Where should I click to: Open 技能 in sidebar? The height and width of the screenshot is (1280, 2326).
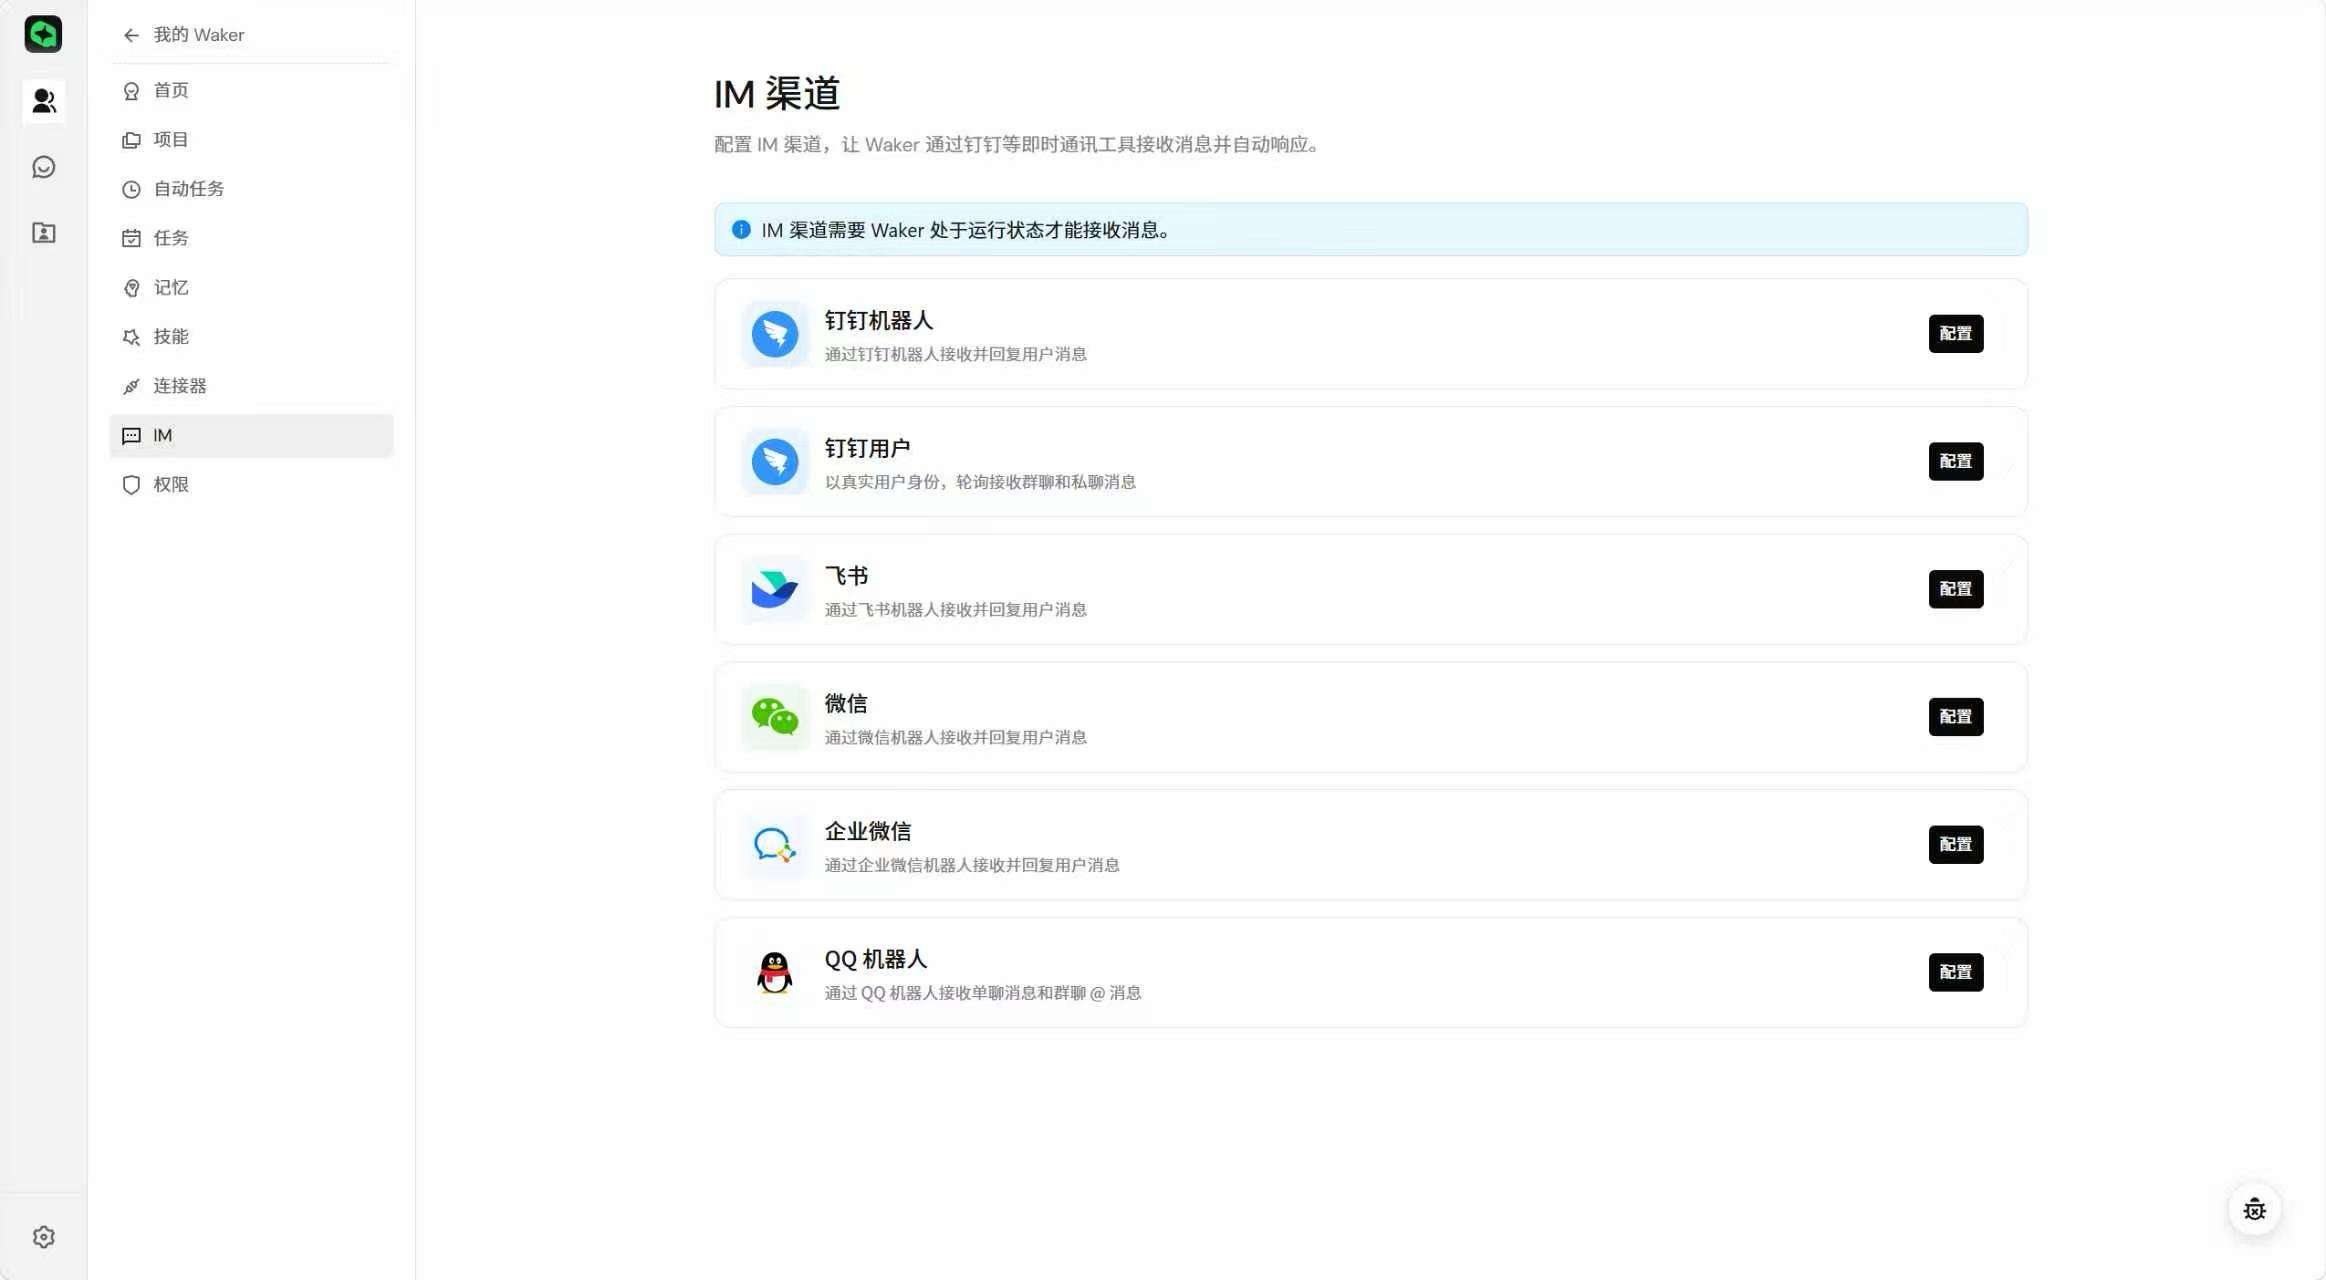click(251, 336)
